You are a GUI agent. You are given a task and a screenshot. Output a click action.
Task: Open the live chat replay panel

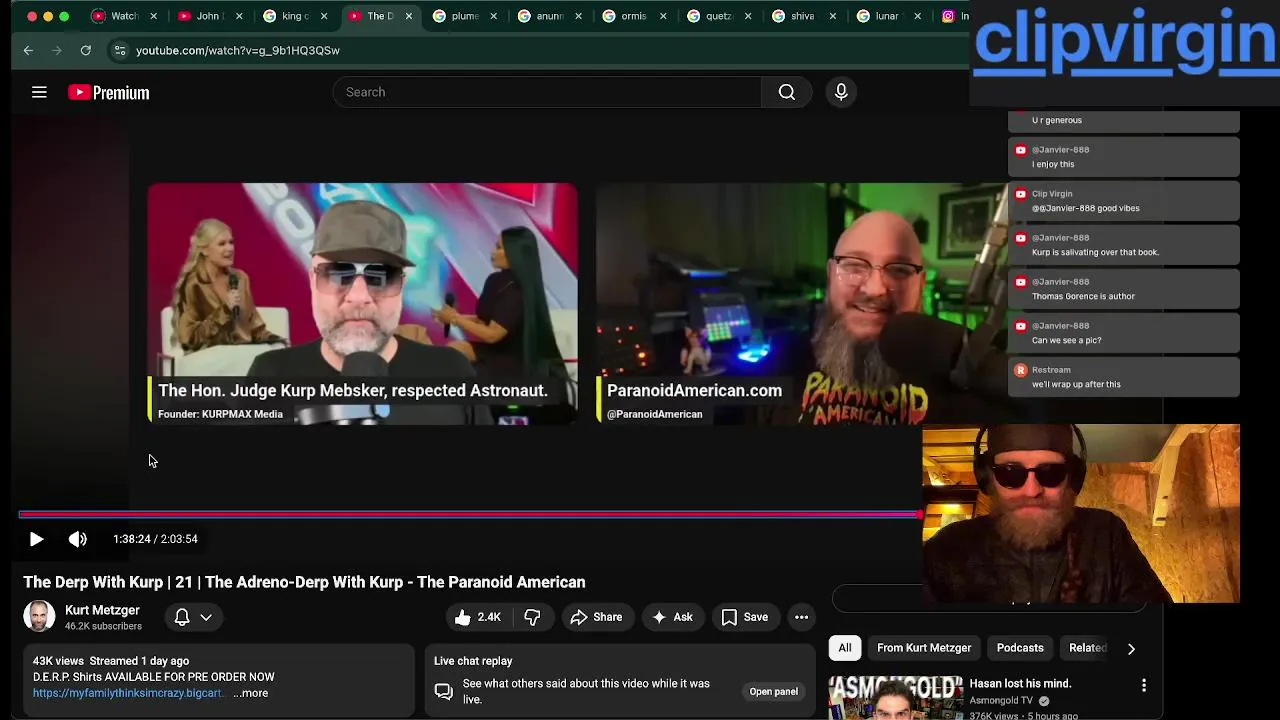774,691
